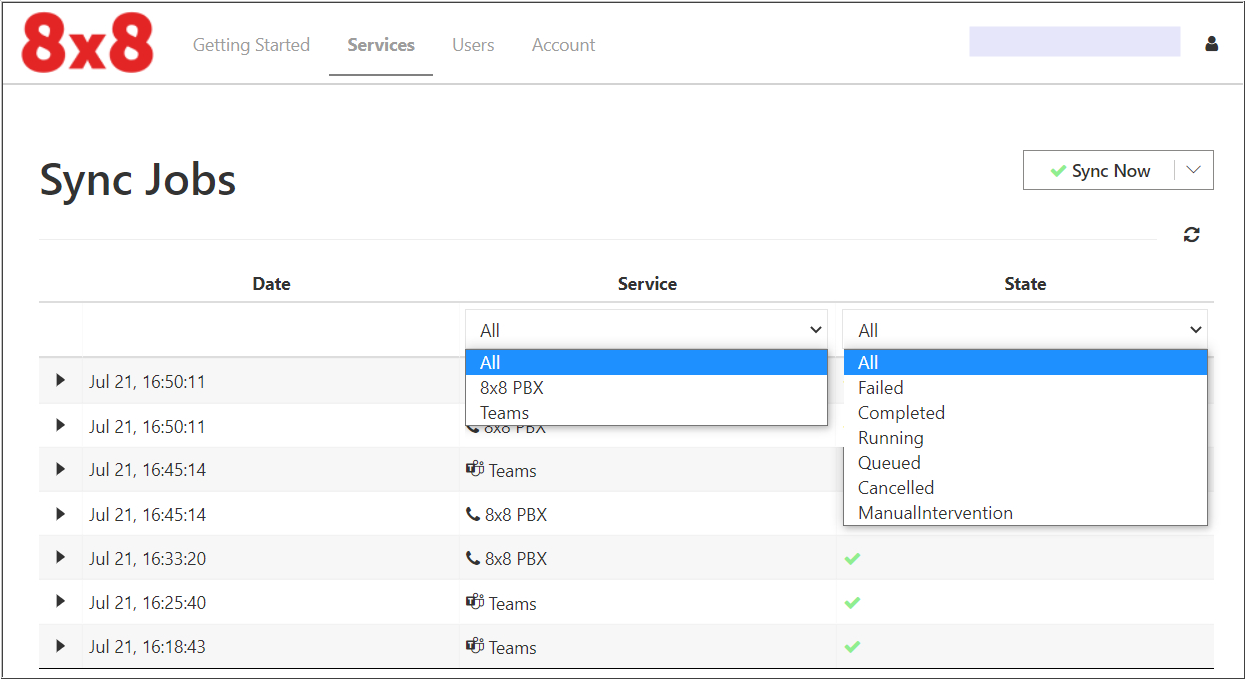1245x679 pixels.
Task: Expand the Jul 21, 16:18:43 job row
Action: coord(60,646)
